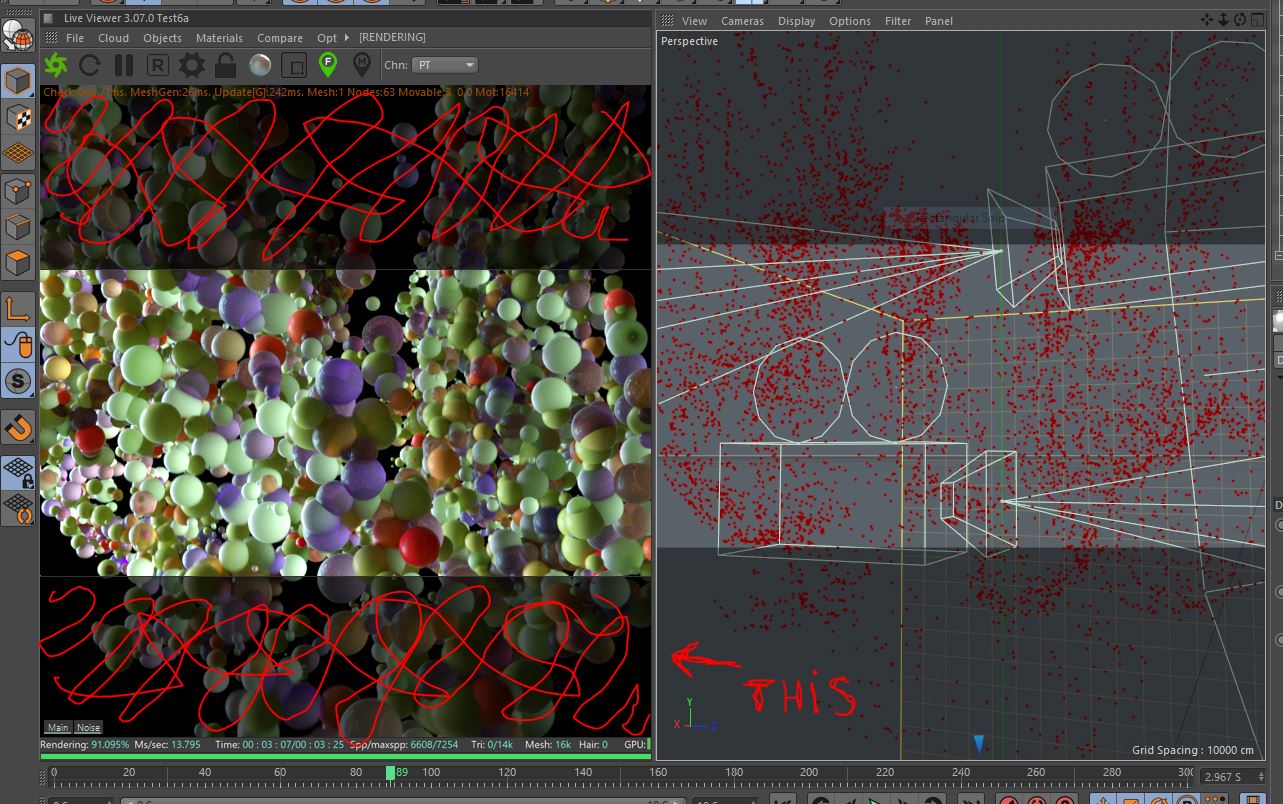Image resolution: width=1283 pixels, height=804 pixels.
Task: Select the Points mode icon
Action: tap(19, 190)
